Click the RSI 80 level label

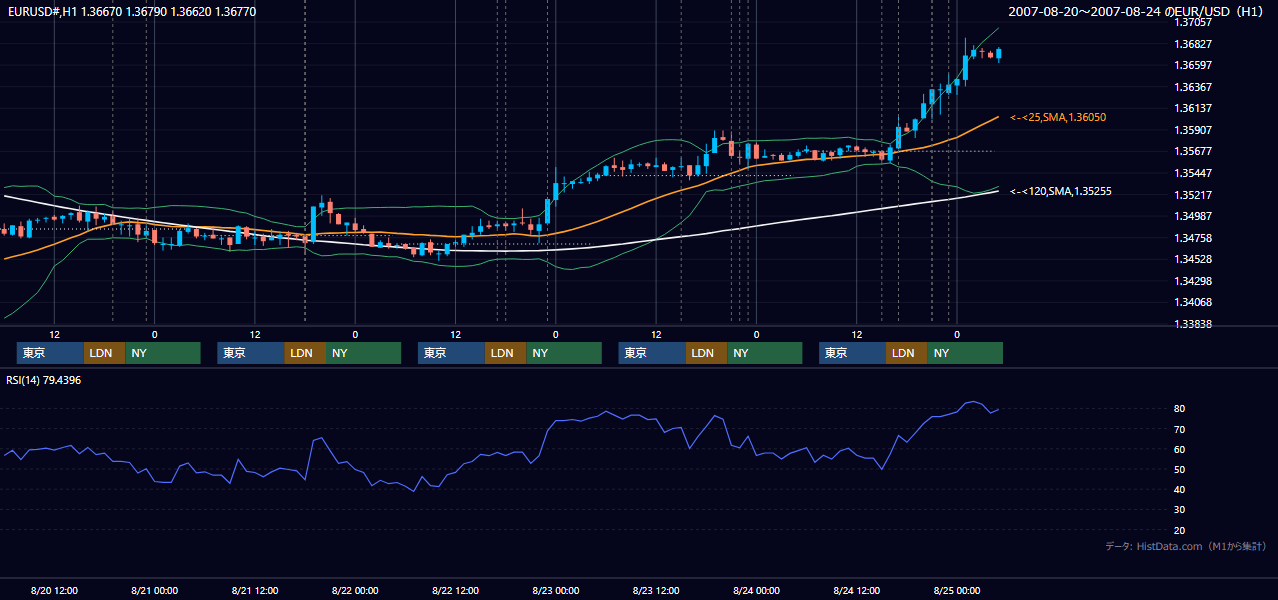click(1179, 409)
